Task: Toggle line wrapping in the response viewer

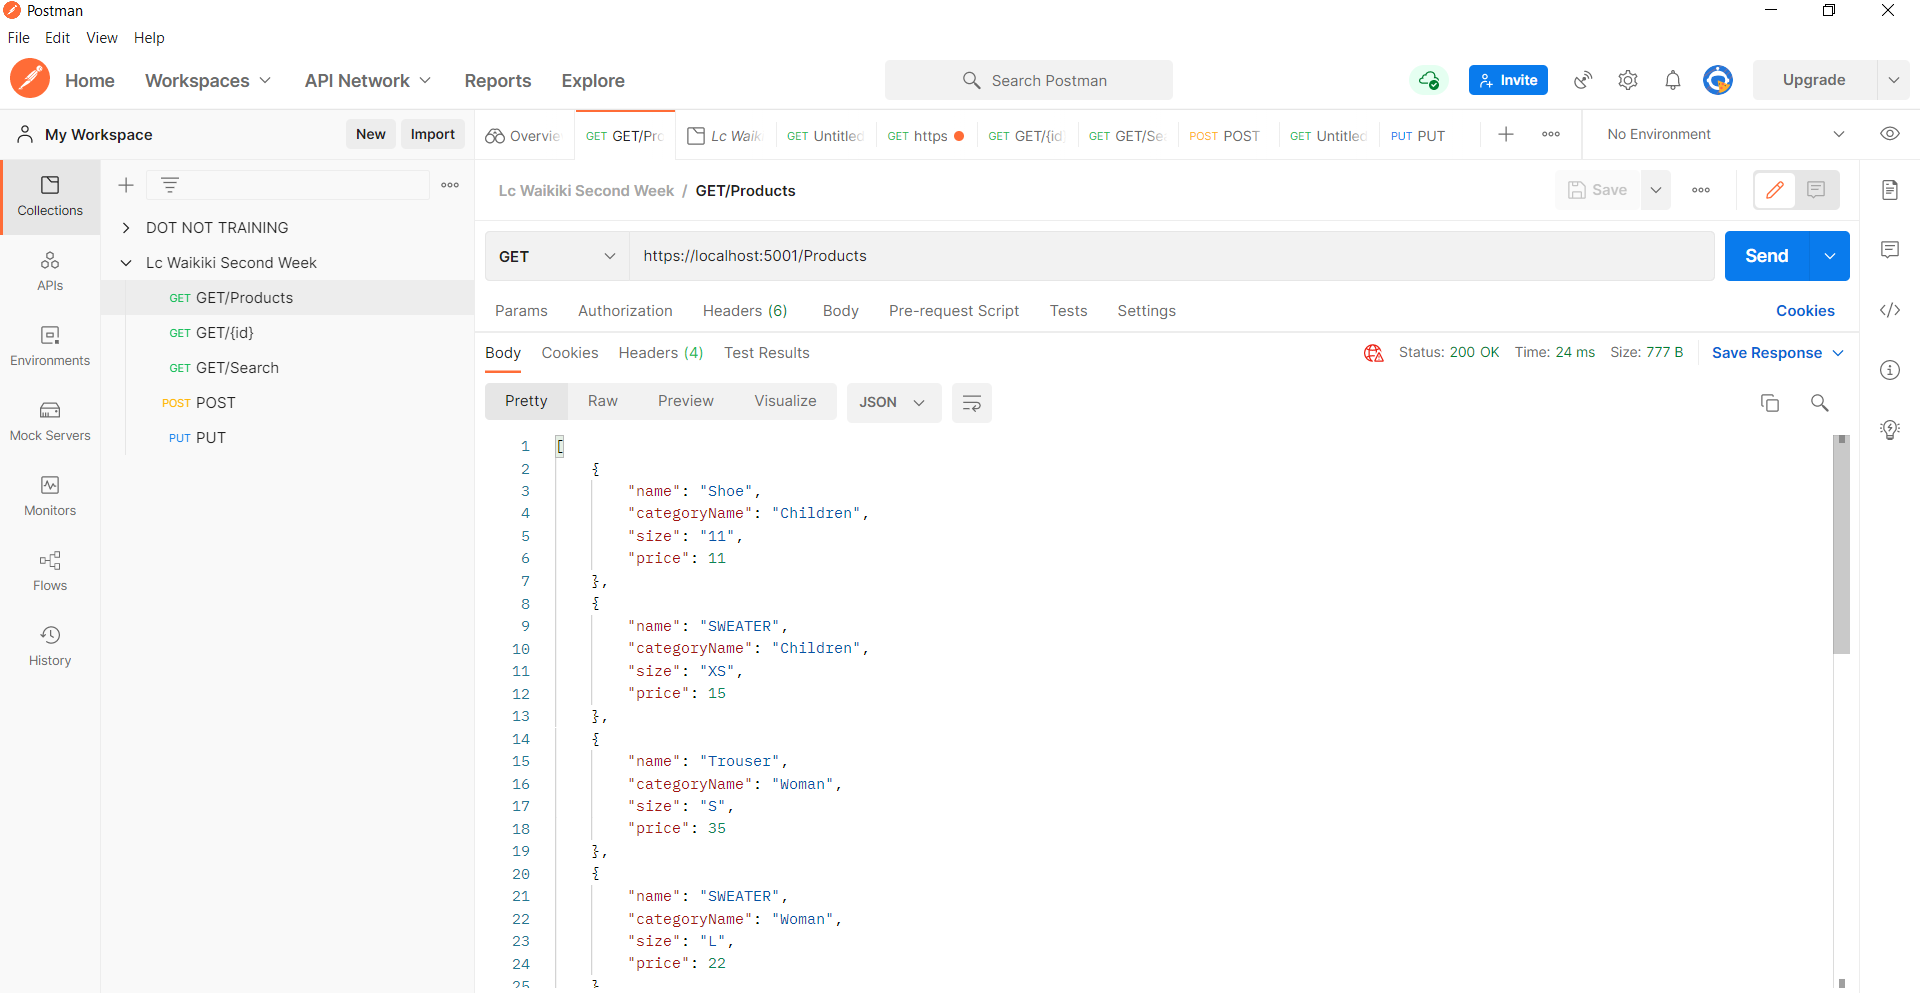Action: 971,402
